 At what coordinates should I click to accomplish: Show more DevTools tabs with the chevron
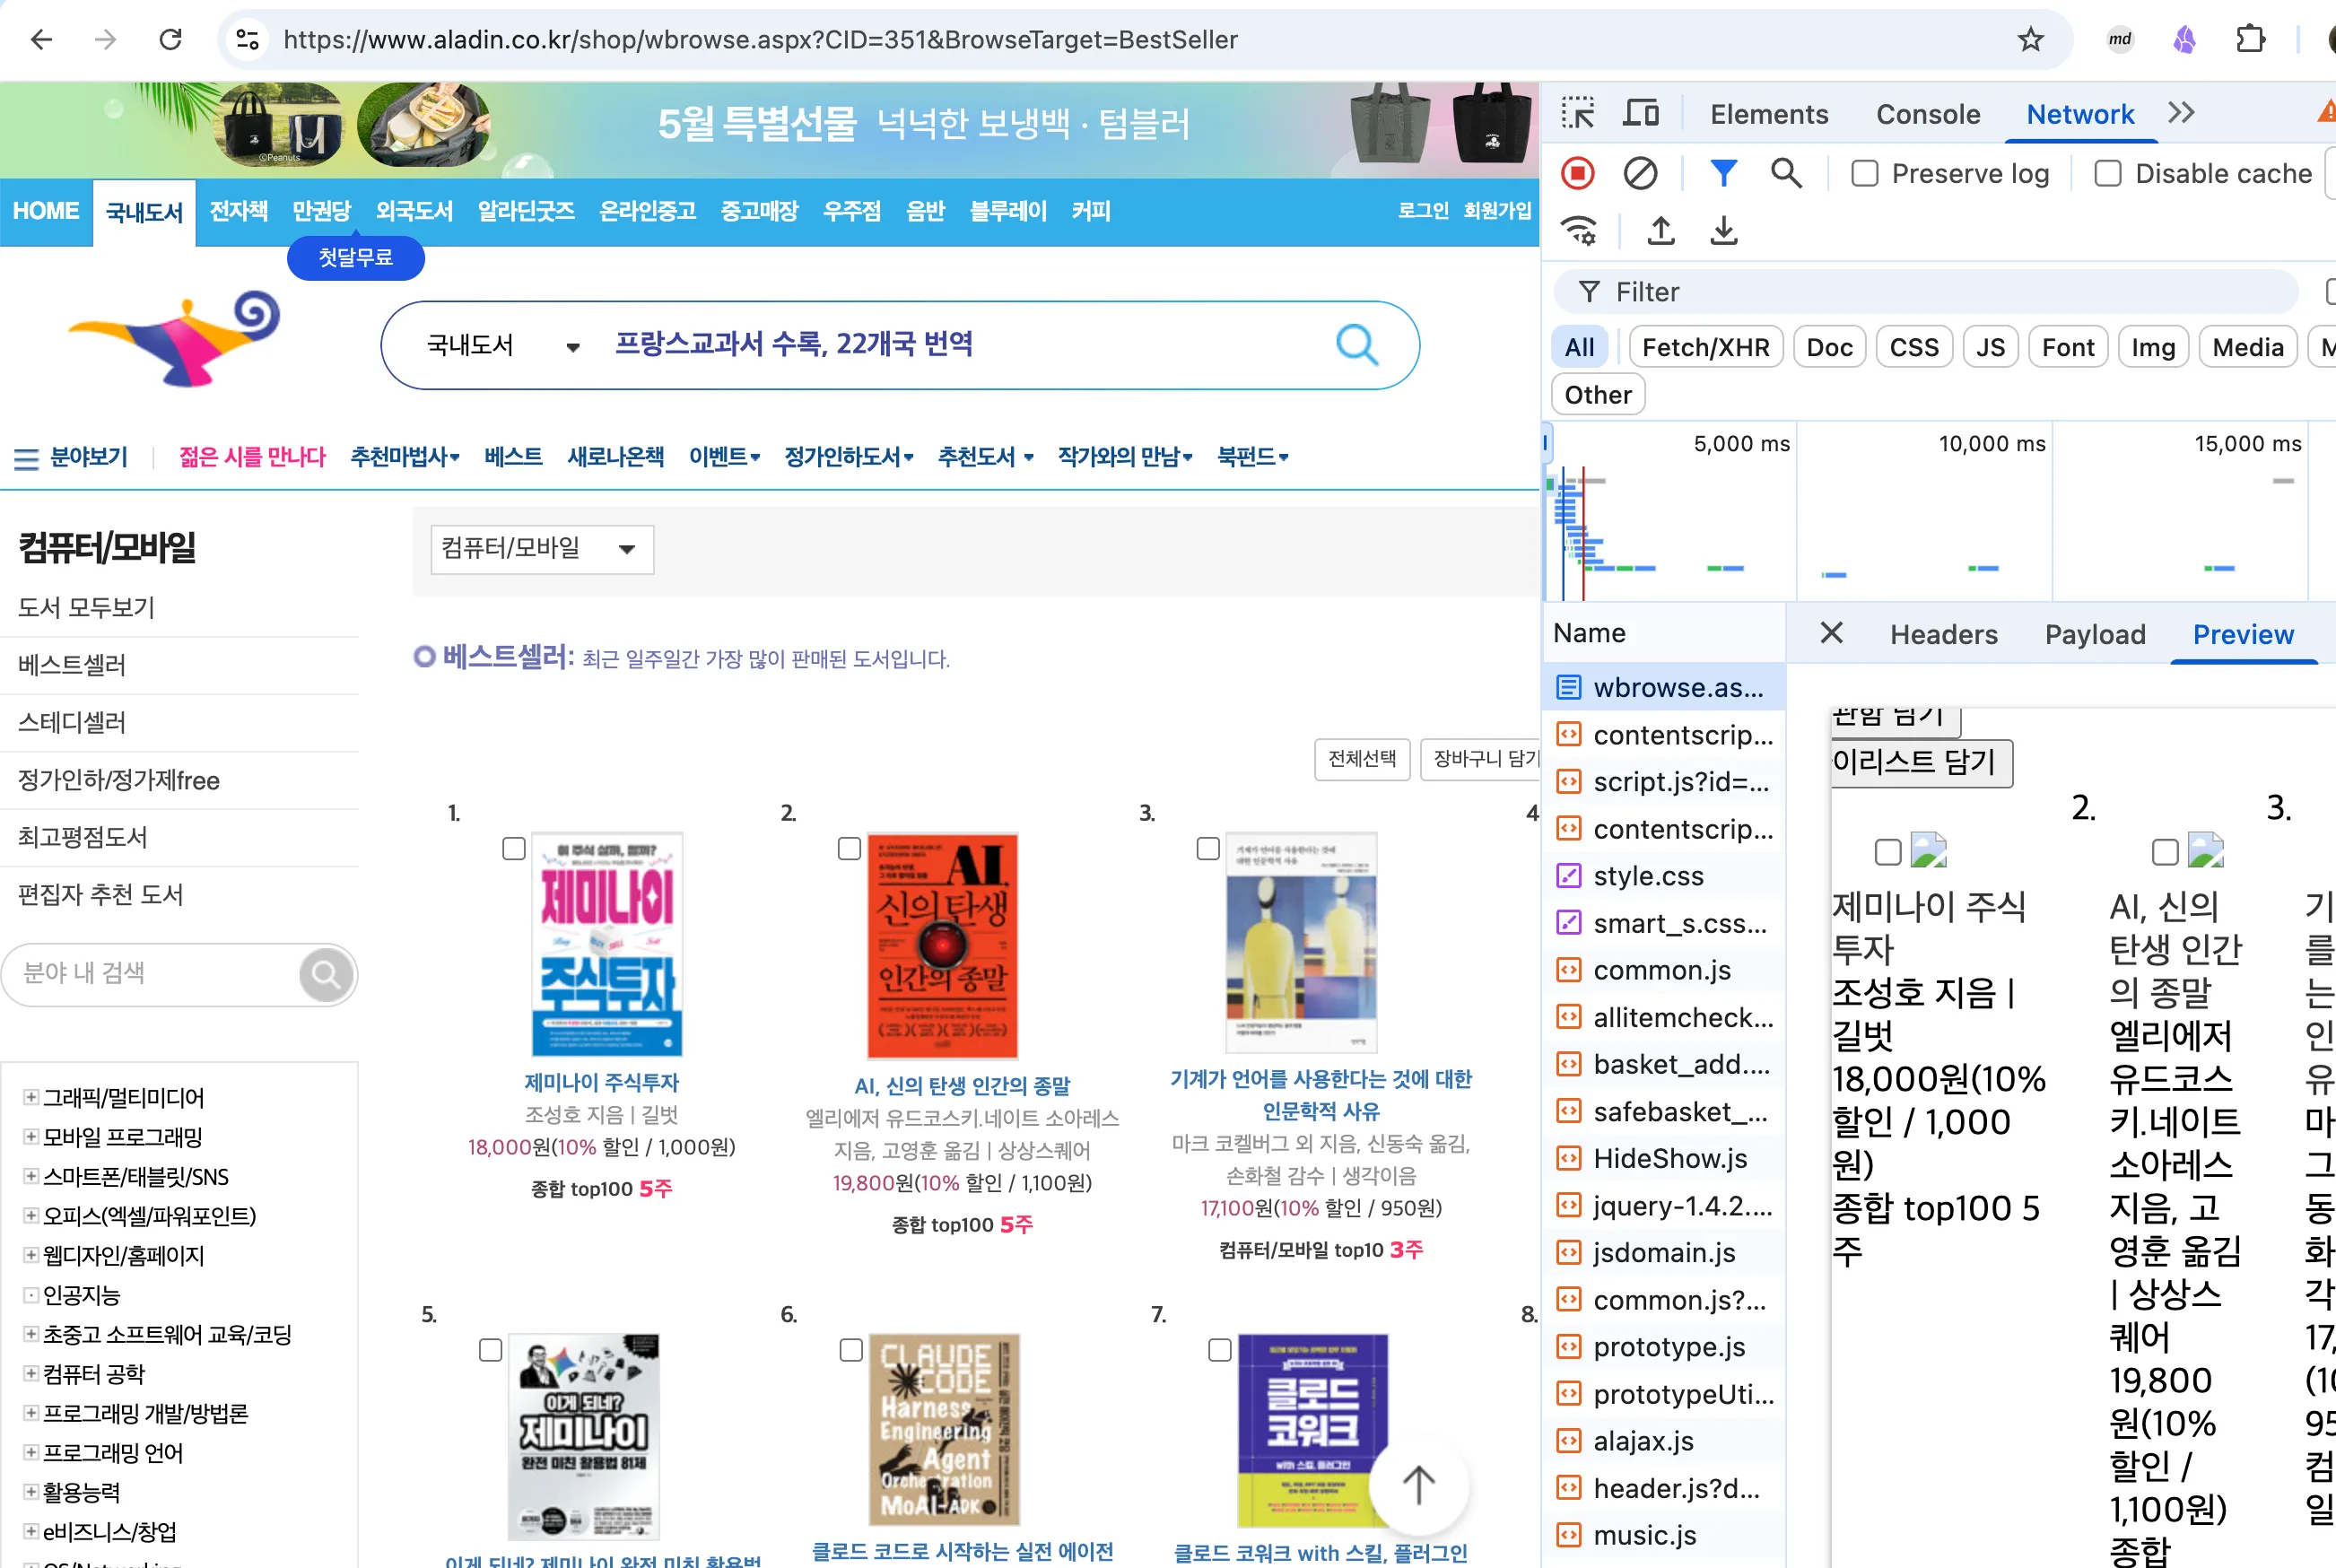[x=2181, y=113]
